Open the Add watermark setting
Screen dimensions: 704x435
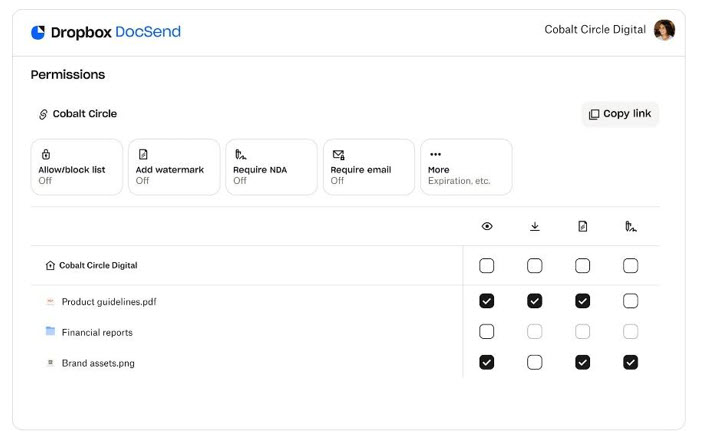pyautogui.click(x=174, y=167)
